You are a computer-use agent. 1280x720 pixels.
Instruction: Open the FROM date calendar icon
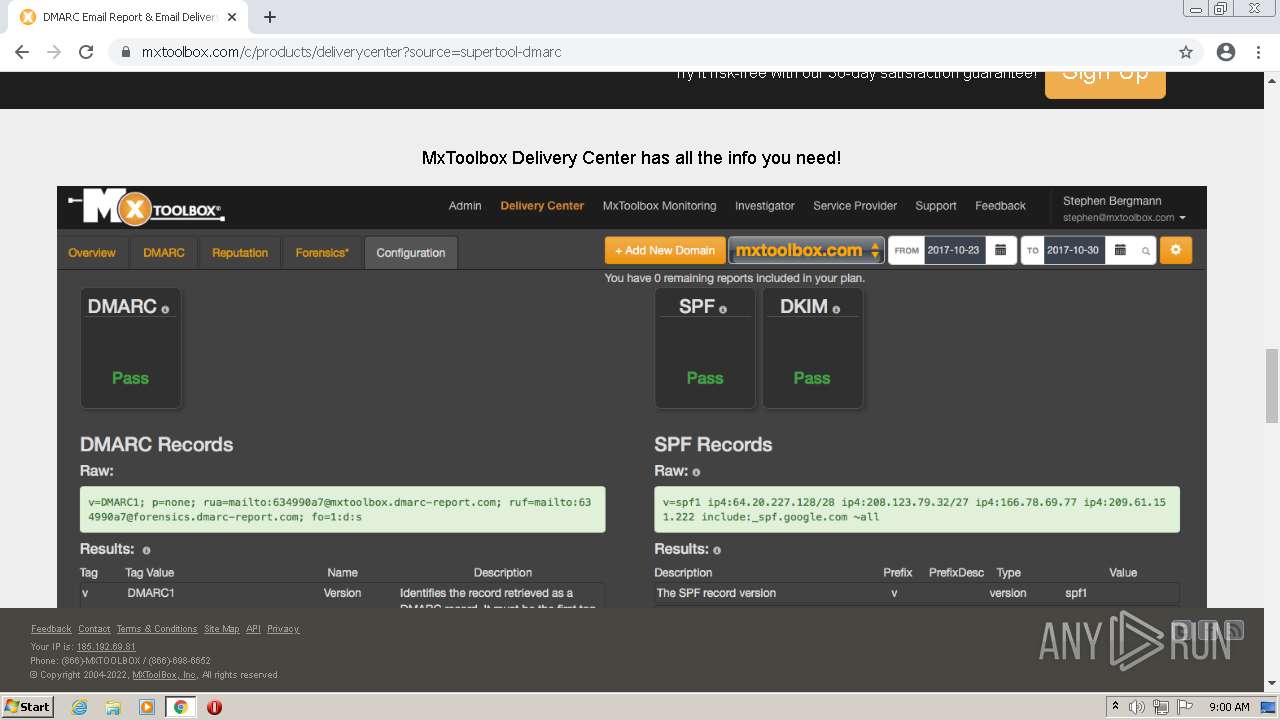pyautogui.click(x=1001, y=250)
